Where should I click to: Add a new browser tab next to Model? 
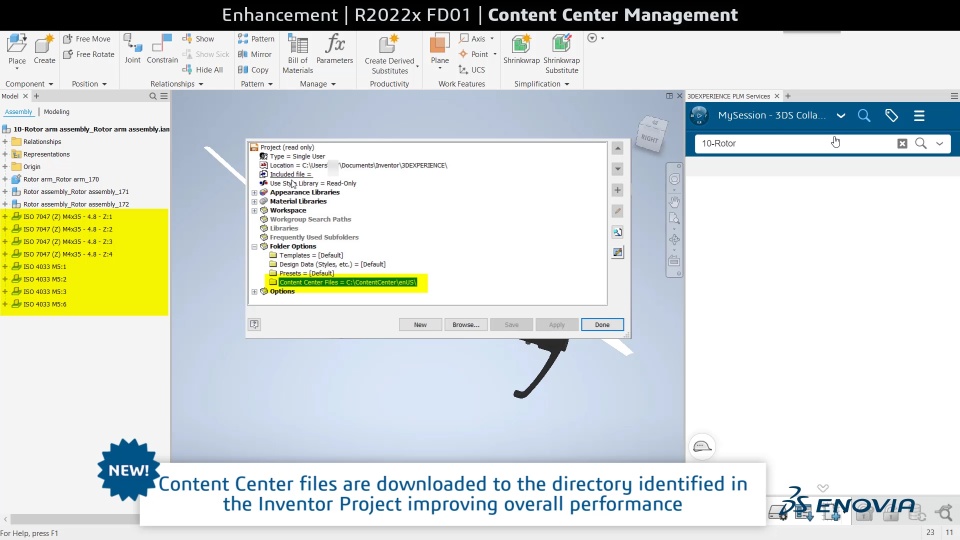tap(36, 96)
